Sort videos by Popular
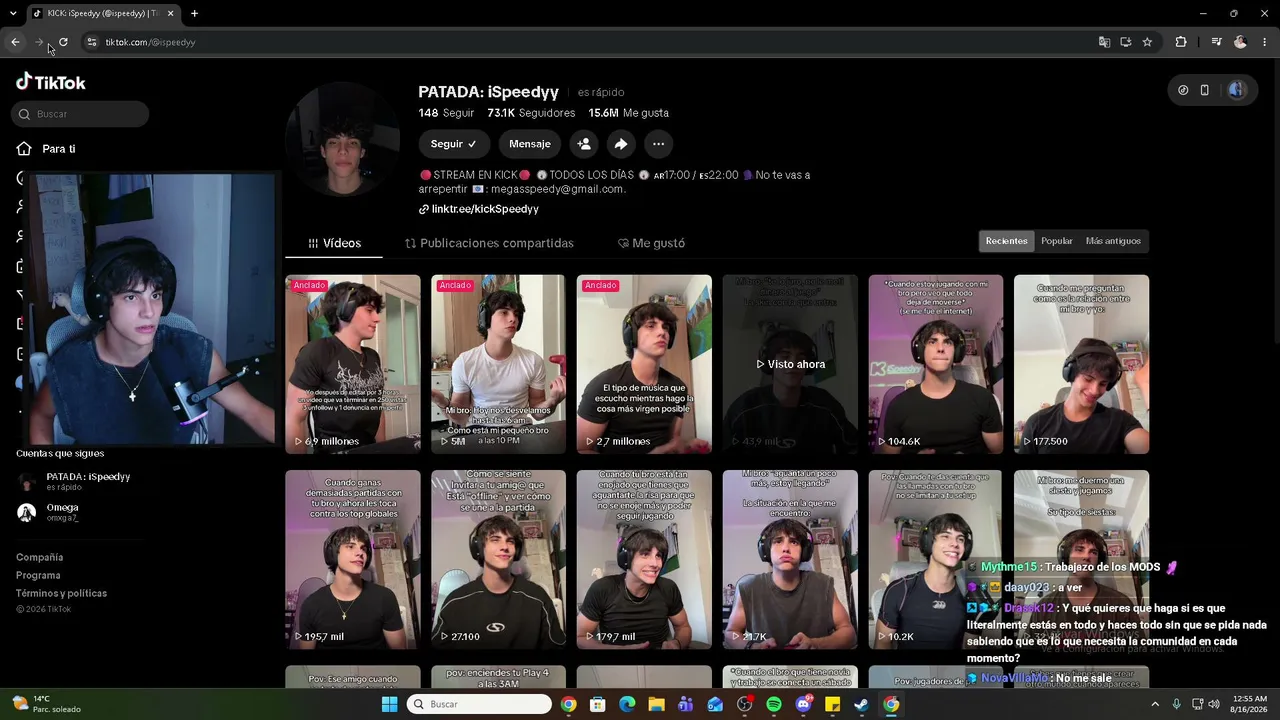The image size is (1280, 720). (x=1057, y=241)
